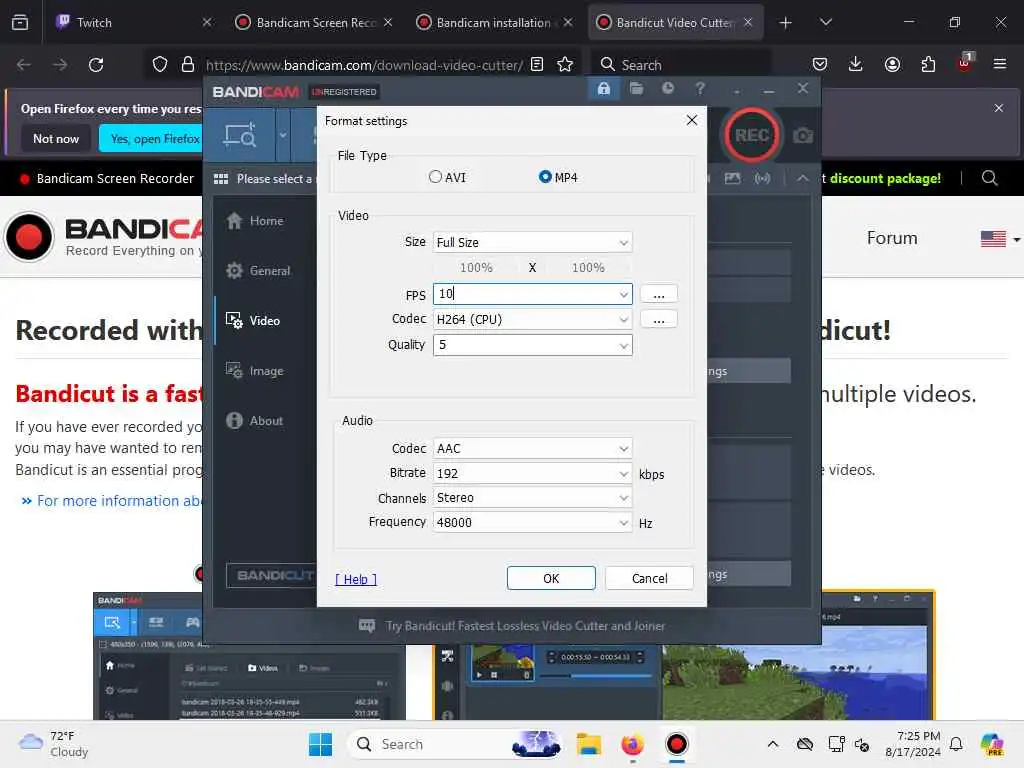Open Home section in Bandicam sidebar

(x=255, y=221)
